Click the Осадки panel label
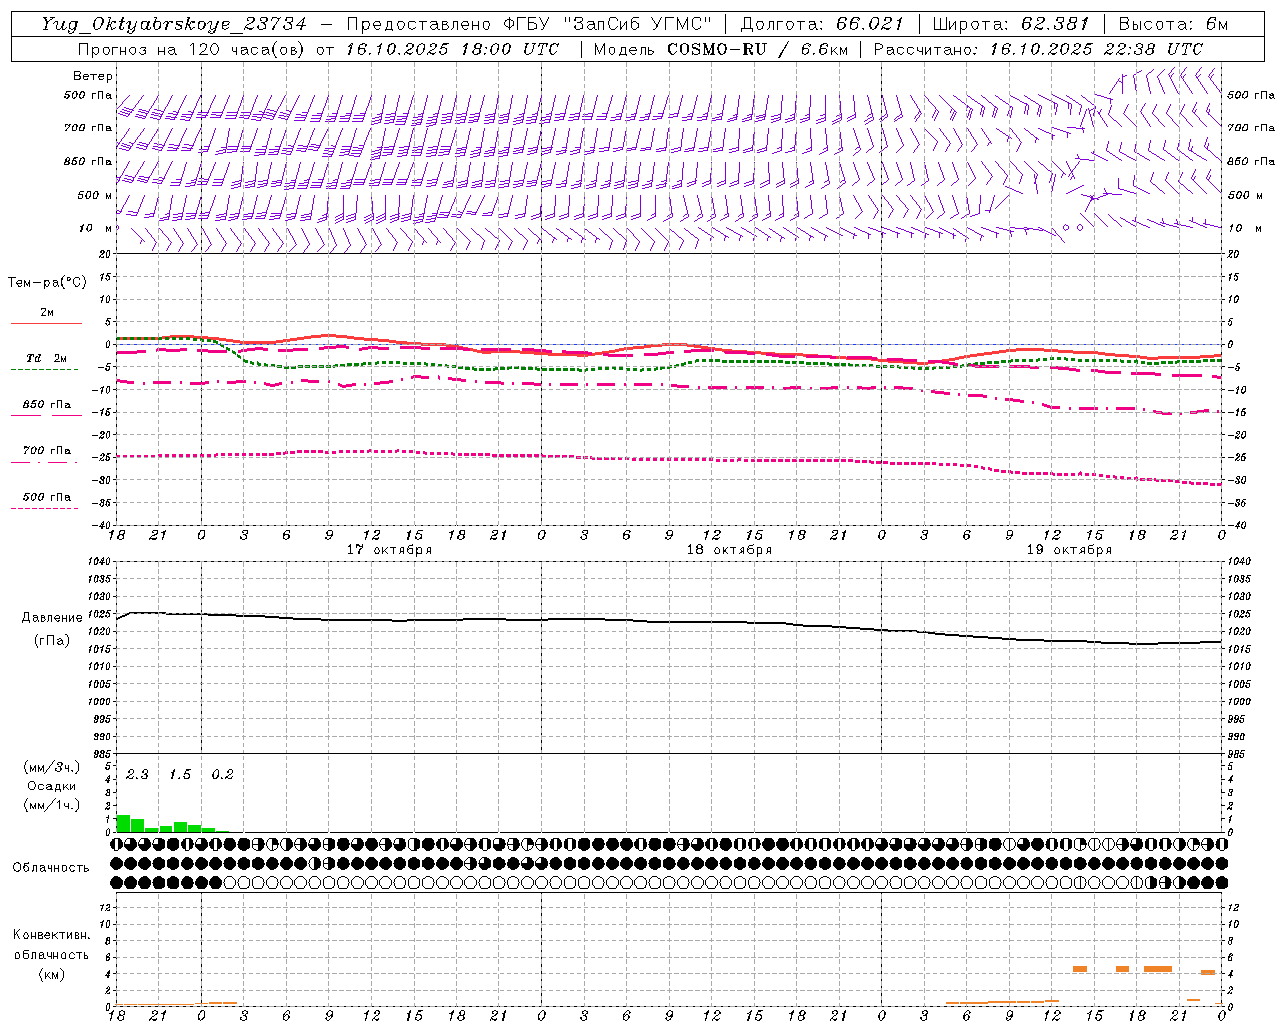1280x1024 pixels. pyautogui.click(x=51, y=786)
